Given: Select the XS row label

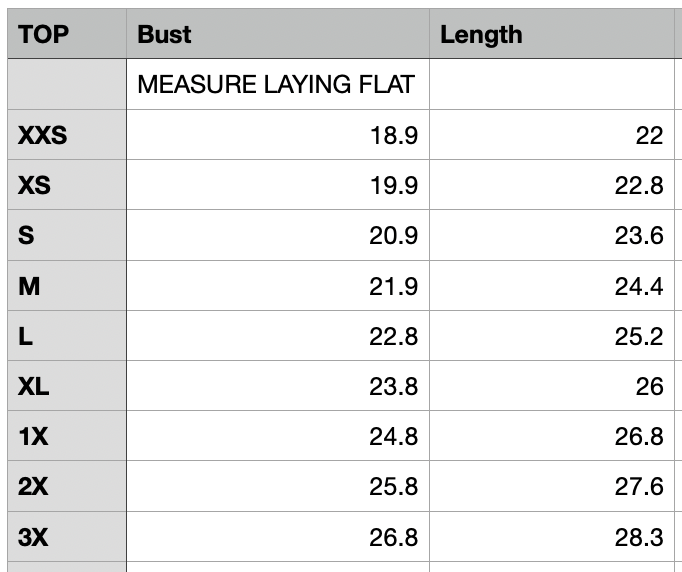Looking at the screenshot, I should coord(67,185).
